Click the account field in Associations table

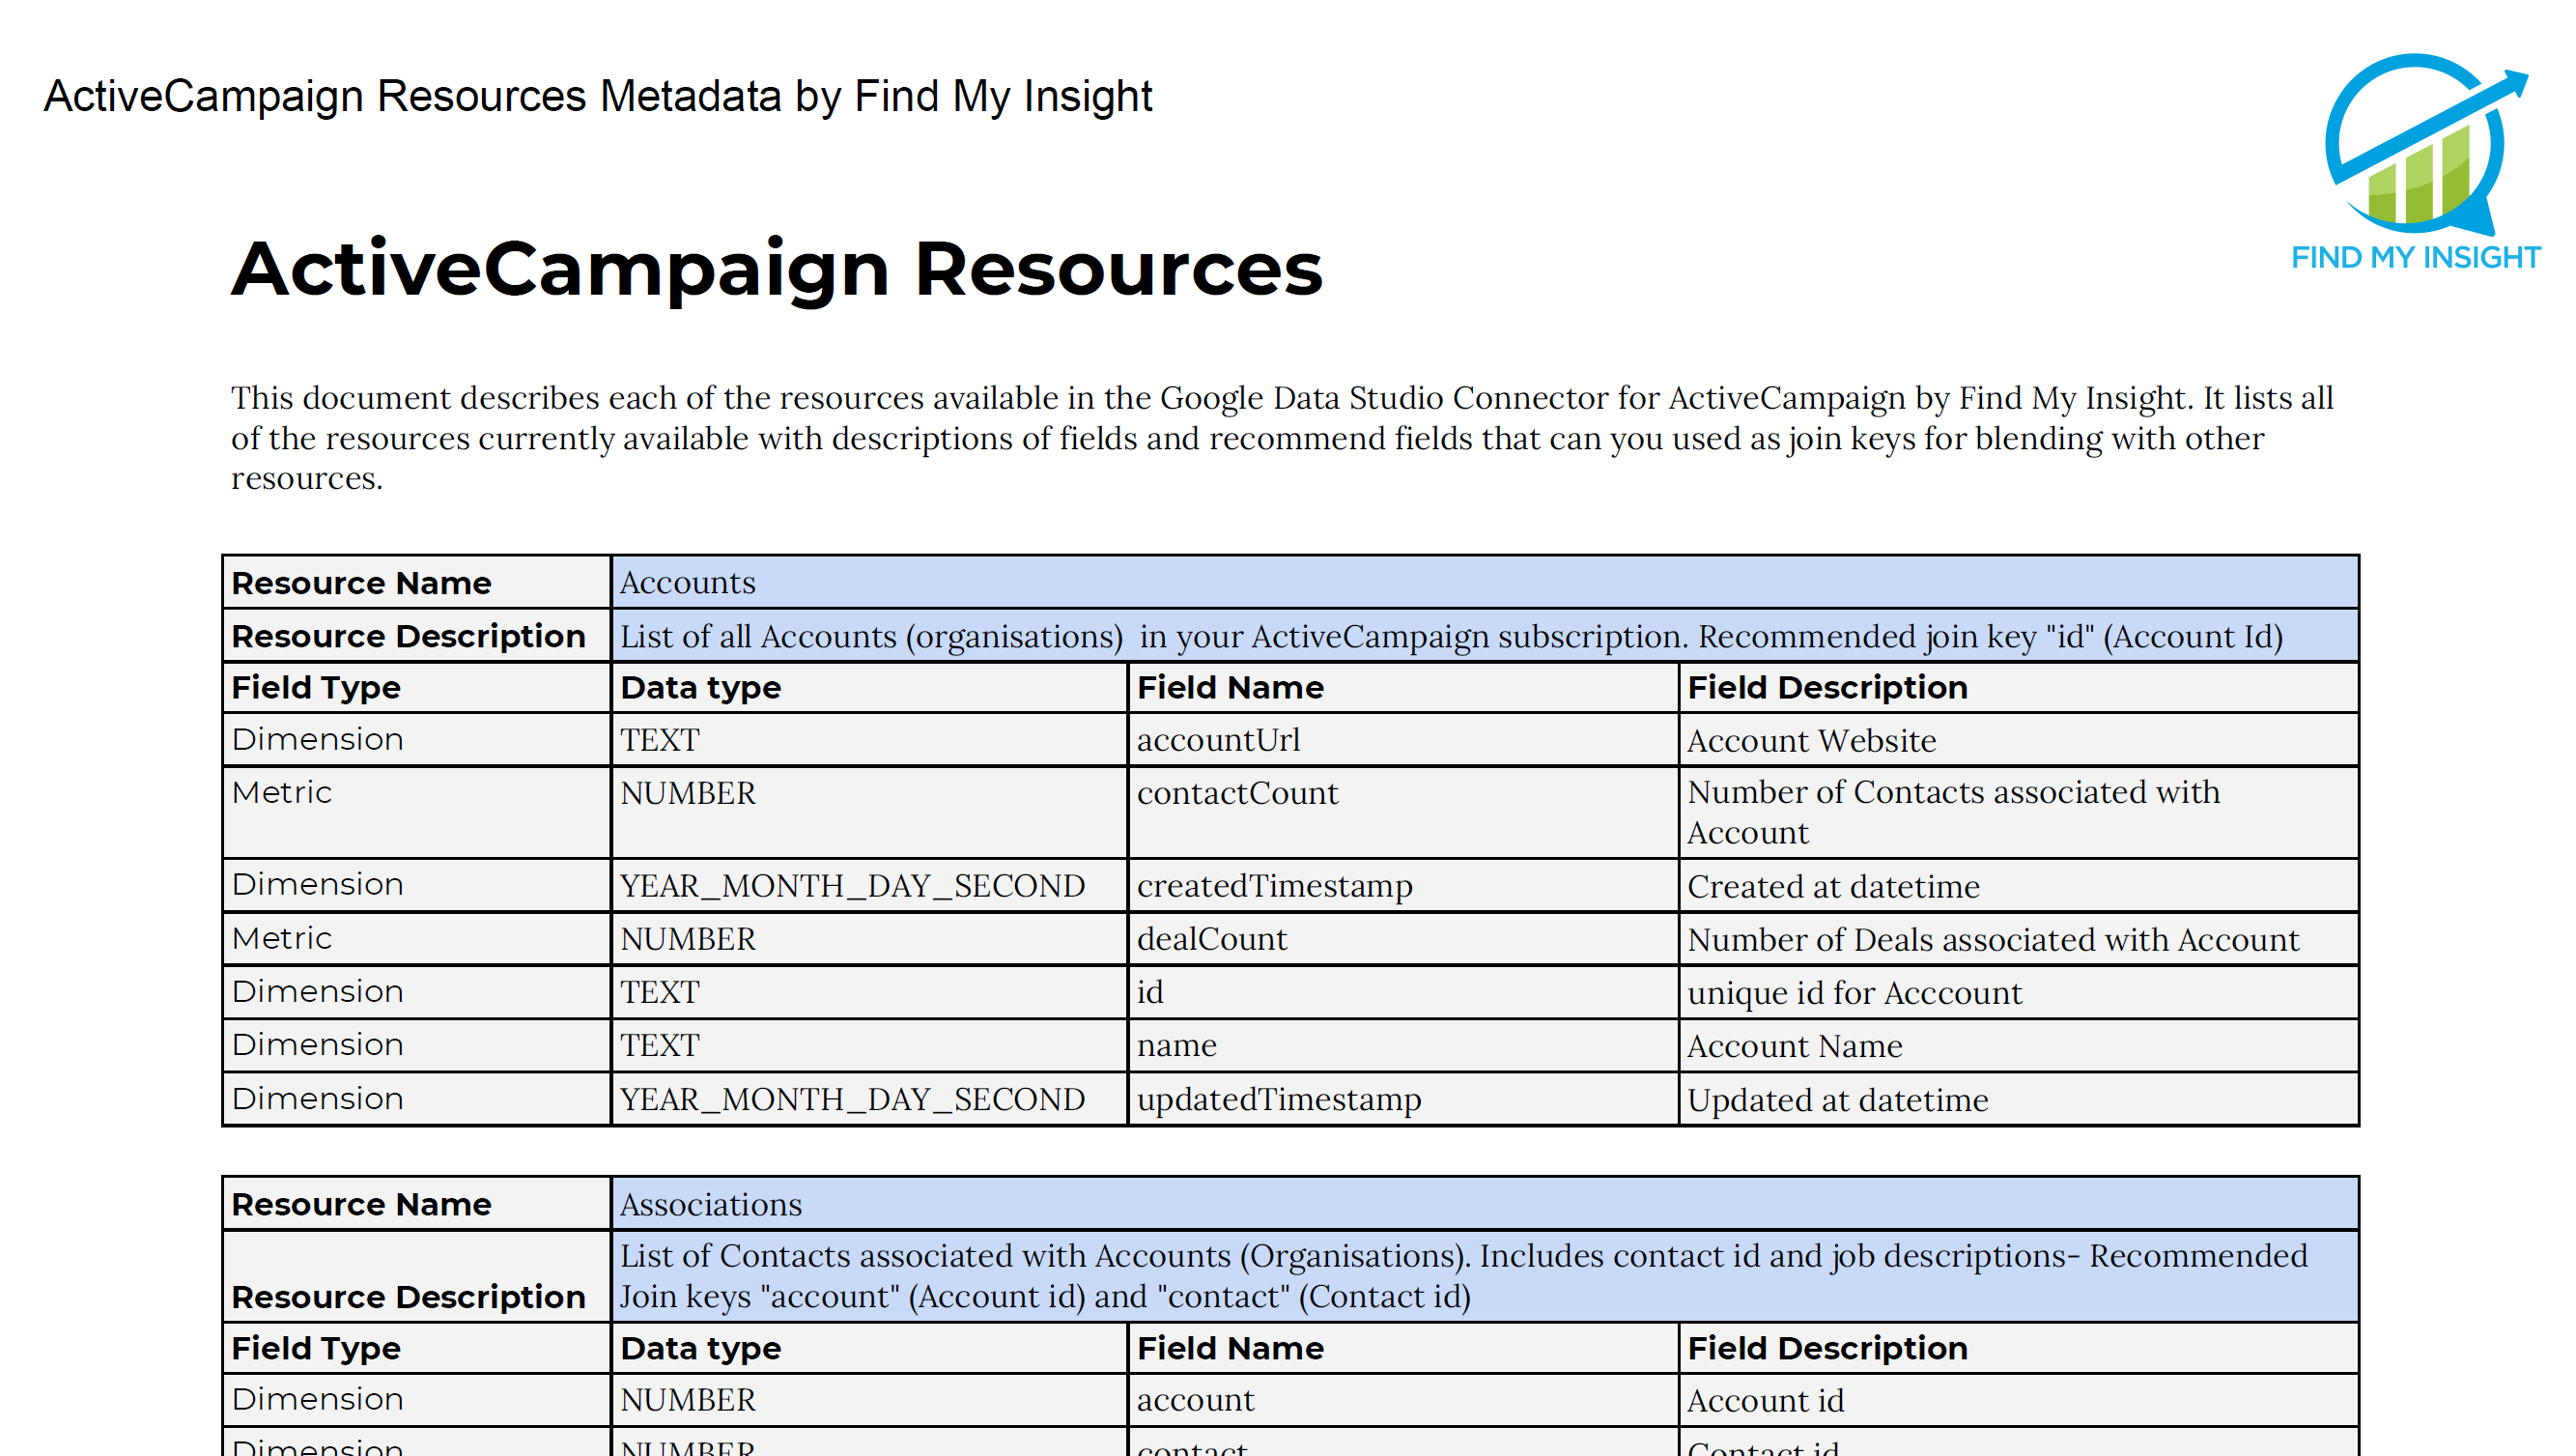[x=1196, y=1399]
